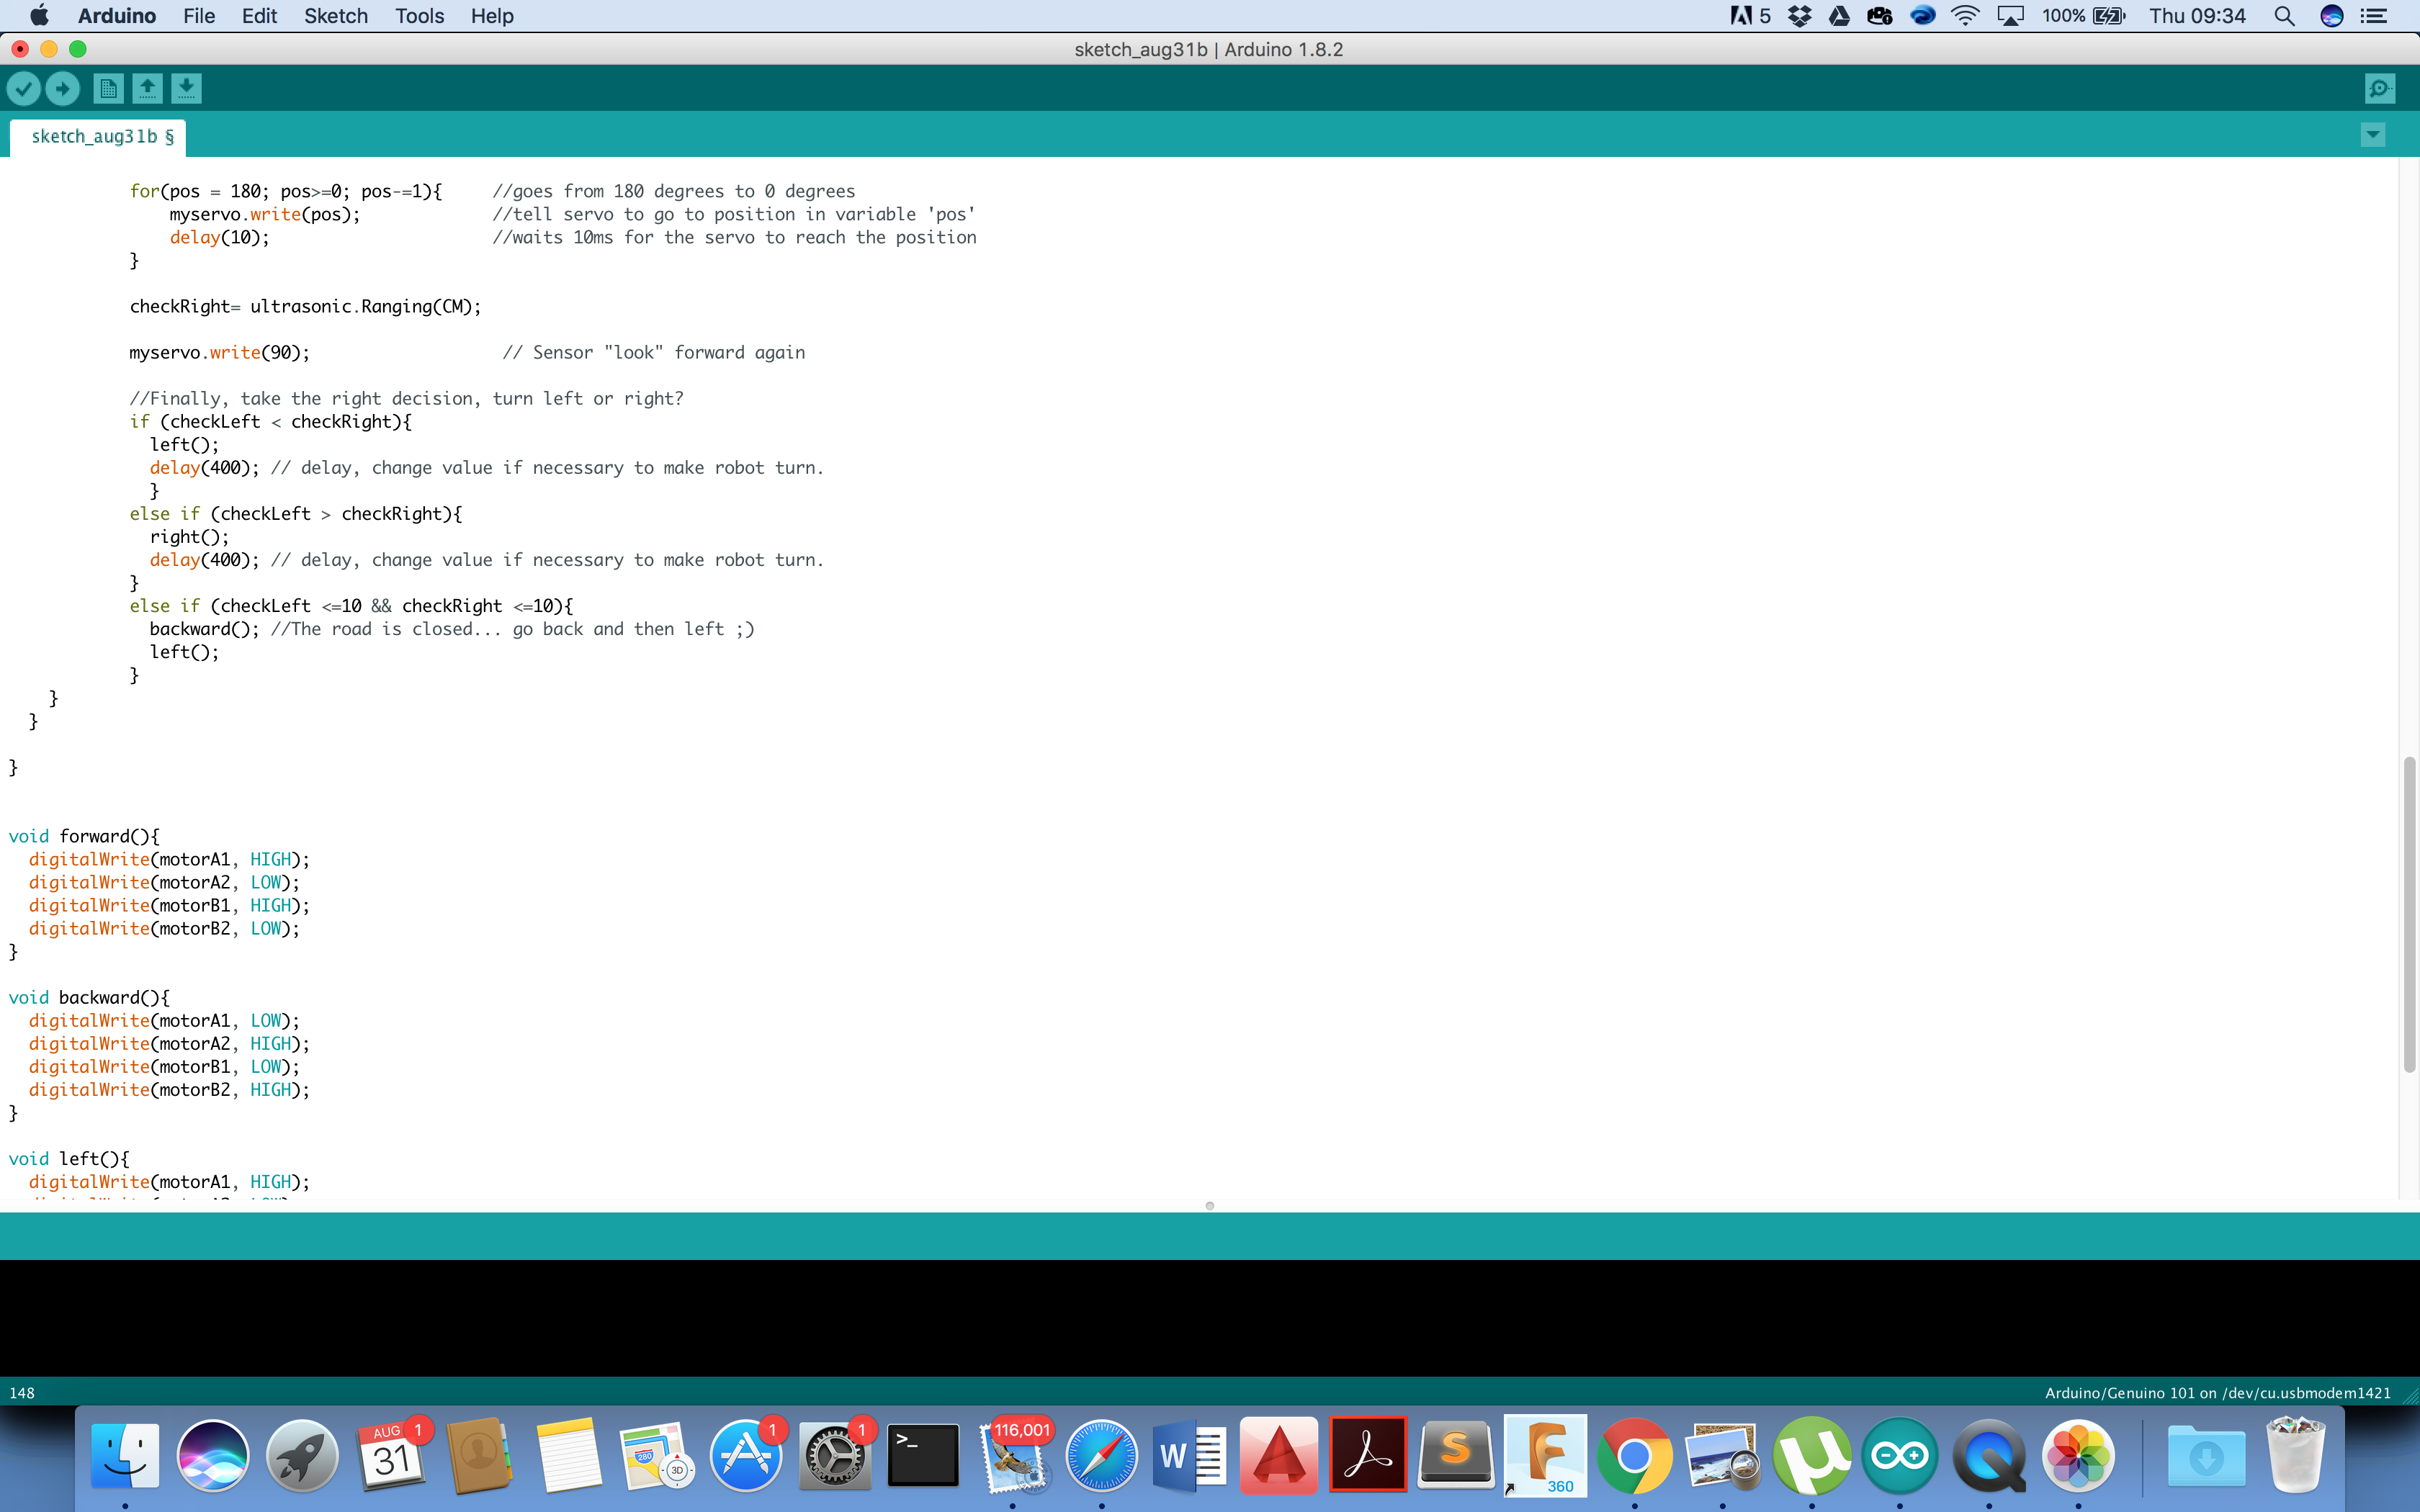Open the AirPlay display menu icon

point(2010,16)
